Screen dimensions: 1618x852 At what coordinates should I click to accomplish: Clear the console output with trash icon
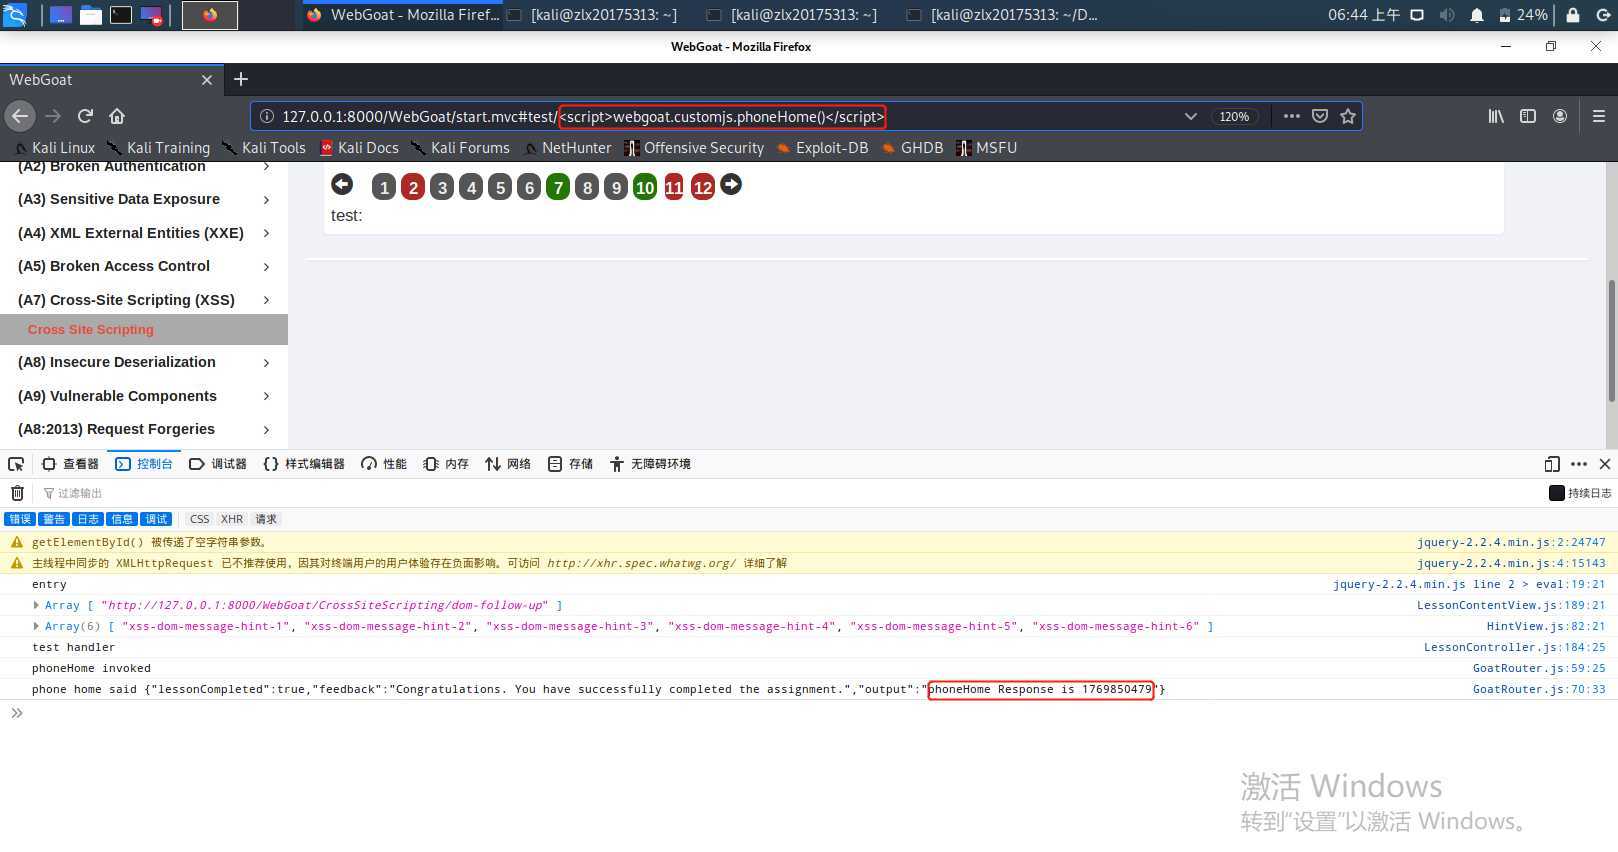click(x=17, y=493)
